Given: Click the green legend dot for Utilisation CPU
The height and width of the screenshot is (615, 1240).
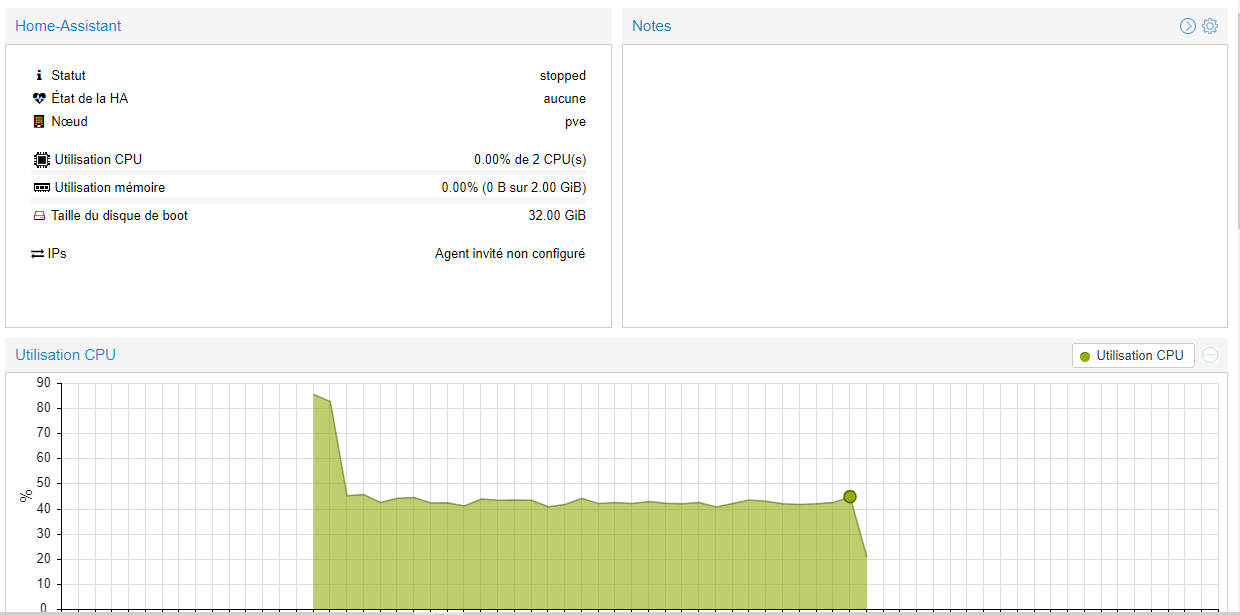Looking at the screenshot, I should point(1085,356).
